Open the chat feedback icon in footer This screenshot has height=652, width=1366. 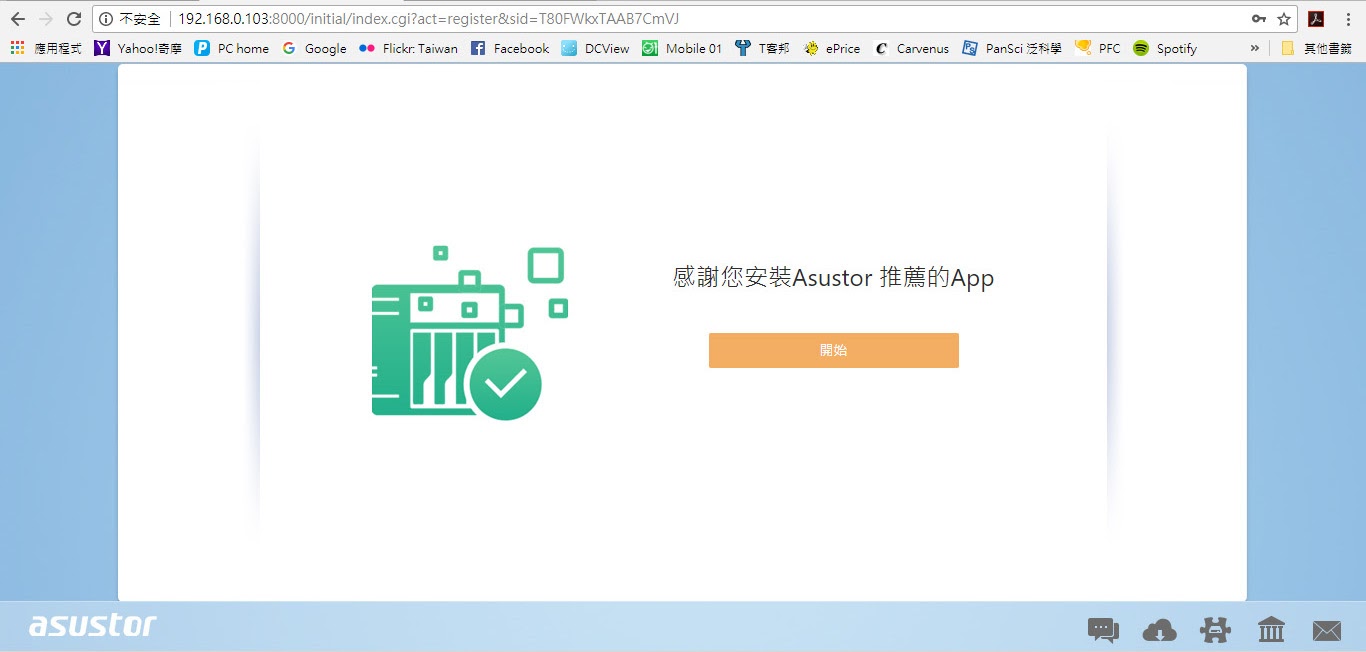1103,630
